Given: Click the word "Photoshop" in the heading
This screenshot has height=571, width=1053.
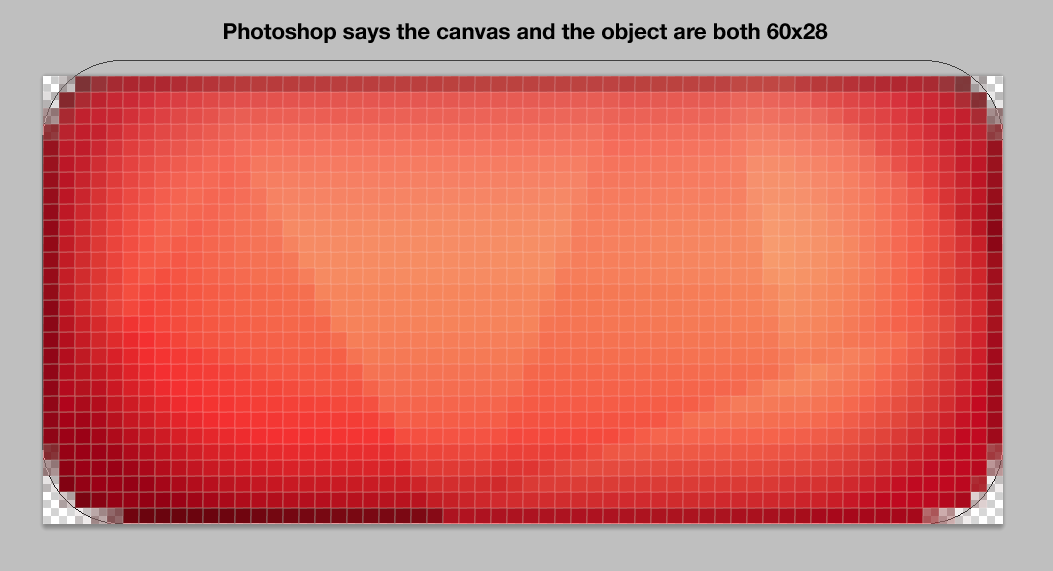Looking at the screenshot, I should coord(279,32).
